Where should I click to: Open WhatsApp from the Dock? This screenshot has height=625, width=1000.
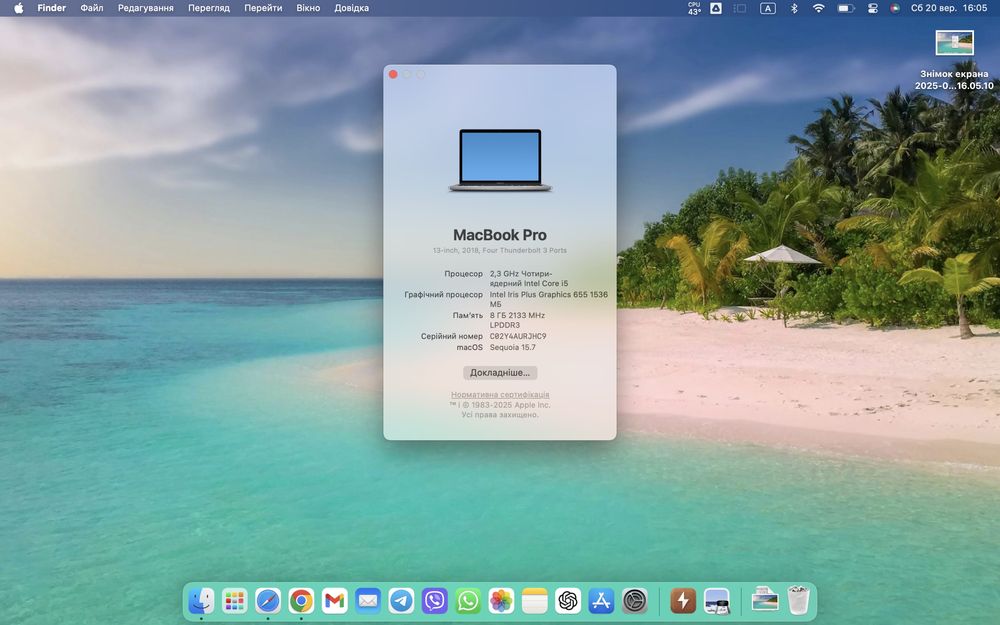(x=468, y=601)
